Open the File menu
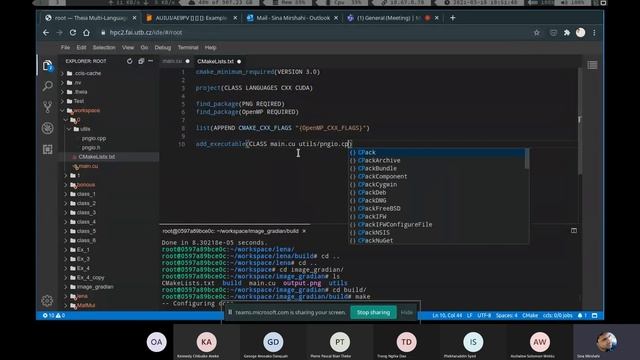Screen dimensions: 640x360 pyautogui.click(x=65, y=47)
